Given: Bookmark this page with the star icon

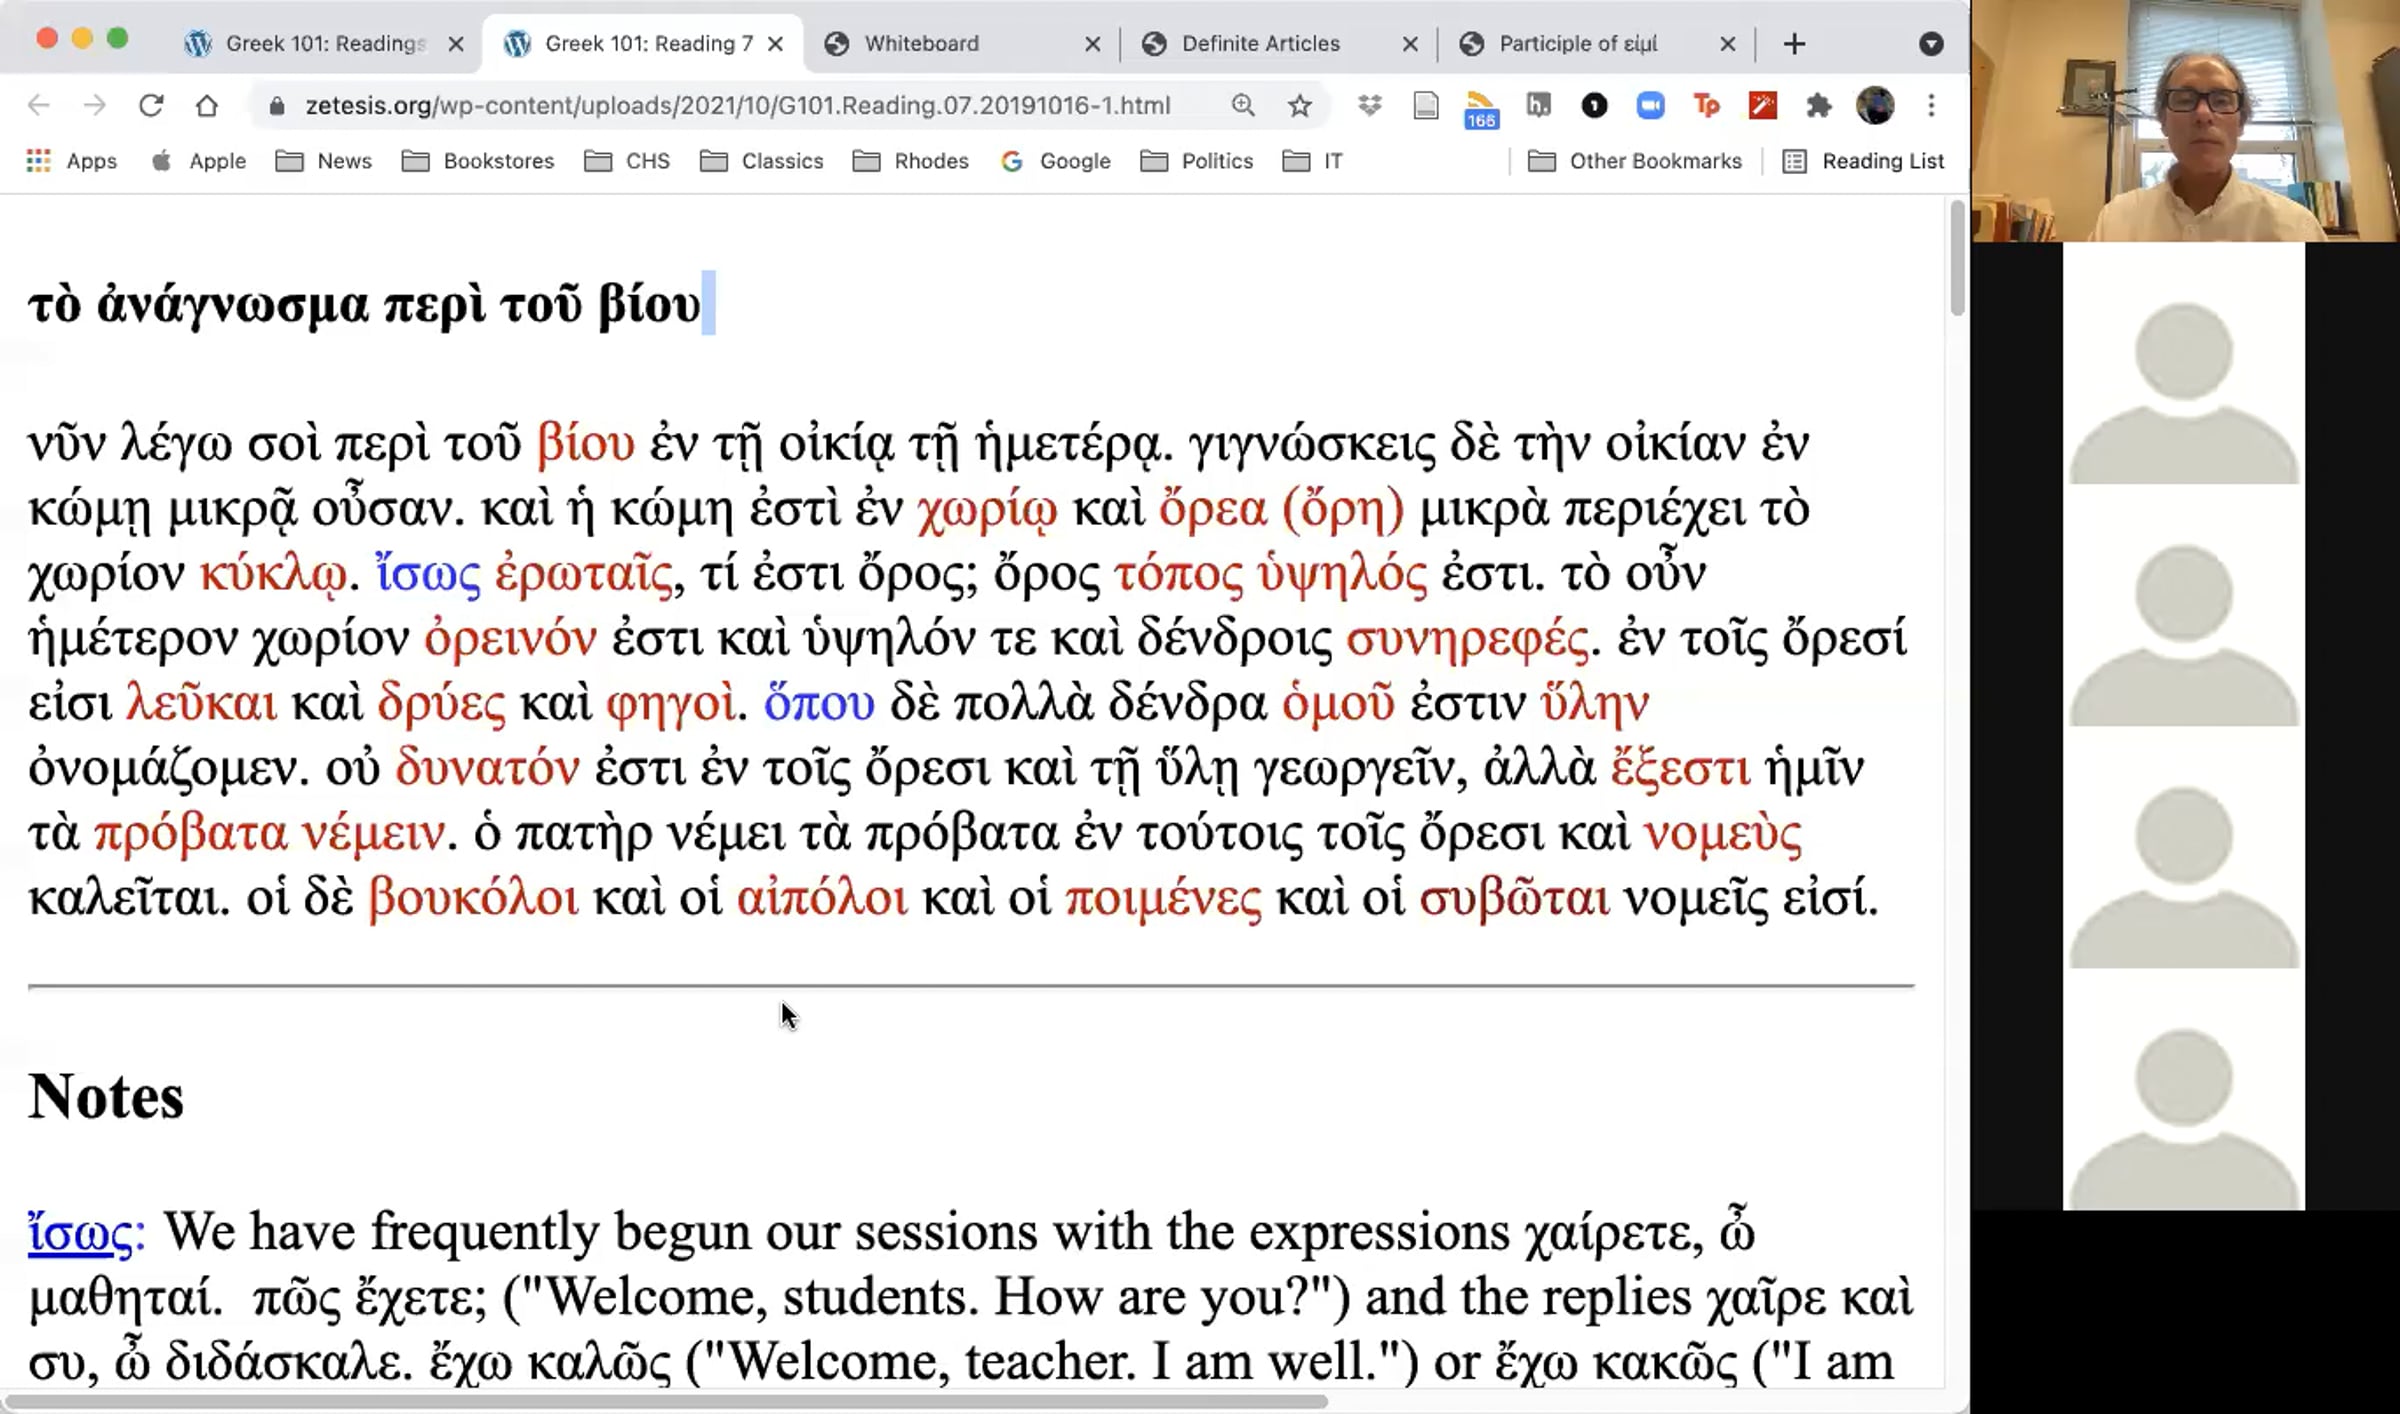Looking at the screenshot, I should (1299, 105).
